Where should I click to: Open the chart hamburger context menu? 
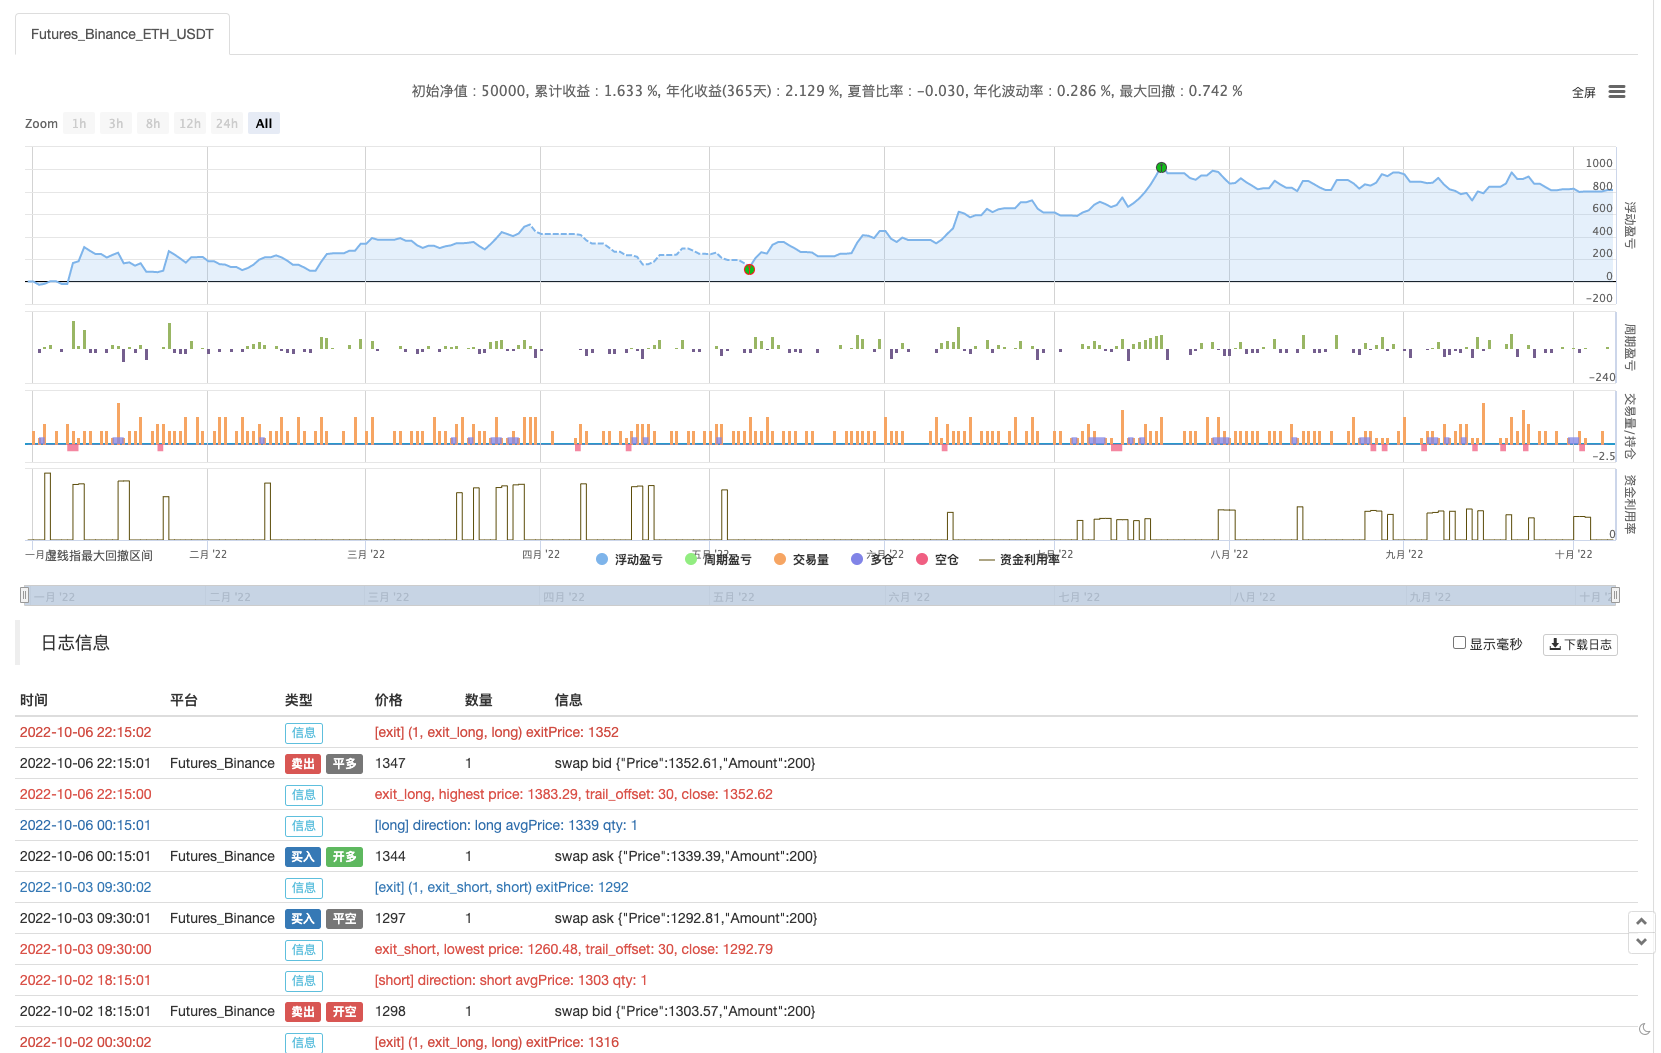pyautogui.click(x=1616, y=92)
